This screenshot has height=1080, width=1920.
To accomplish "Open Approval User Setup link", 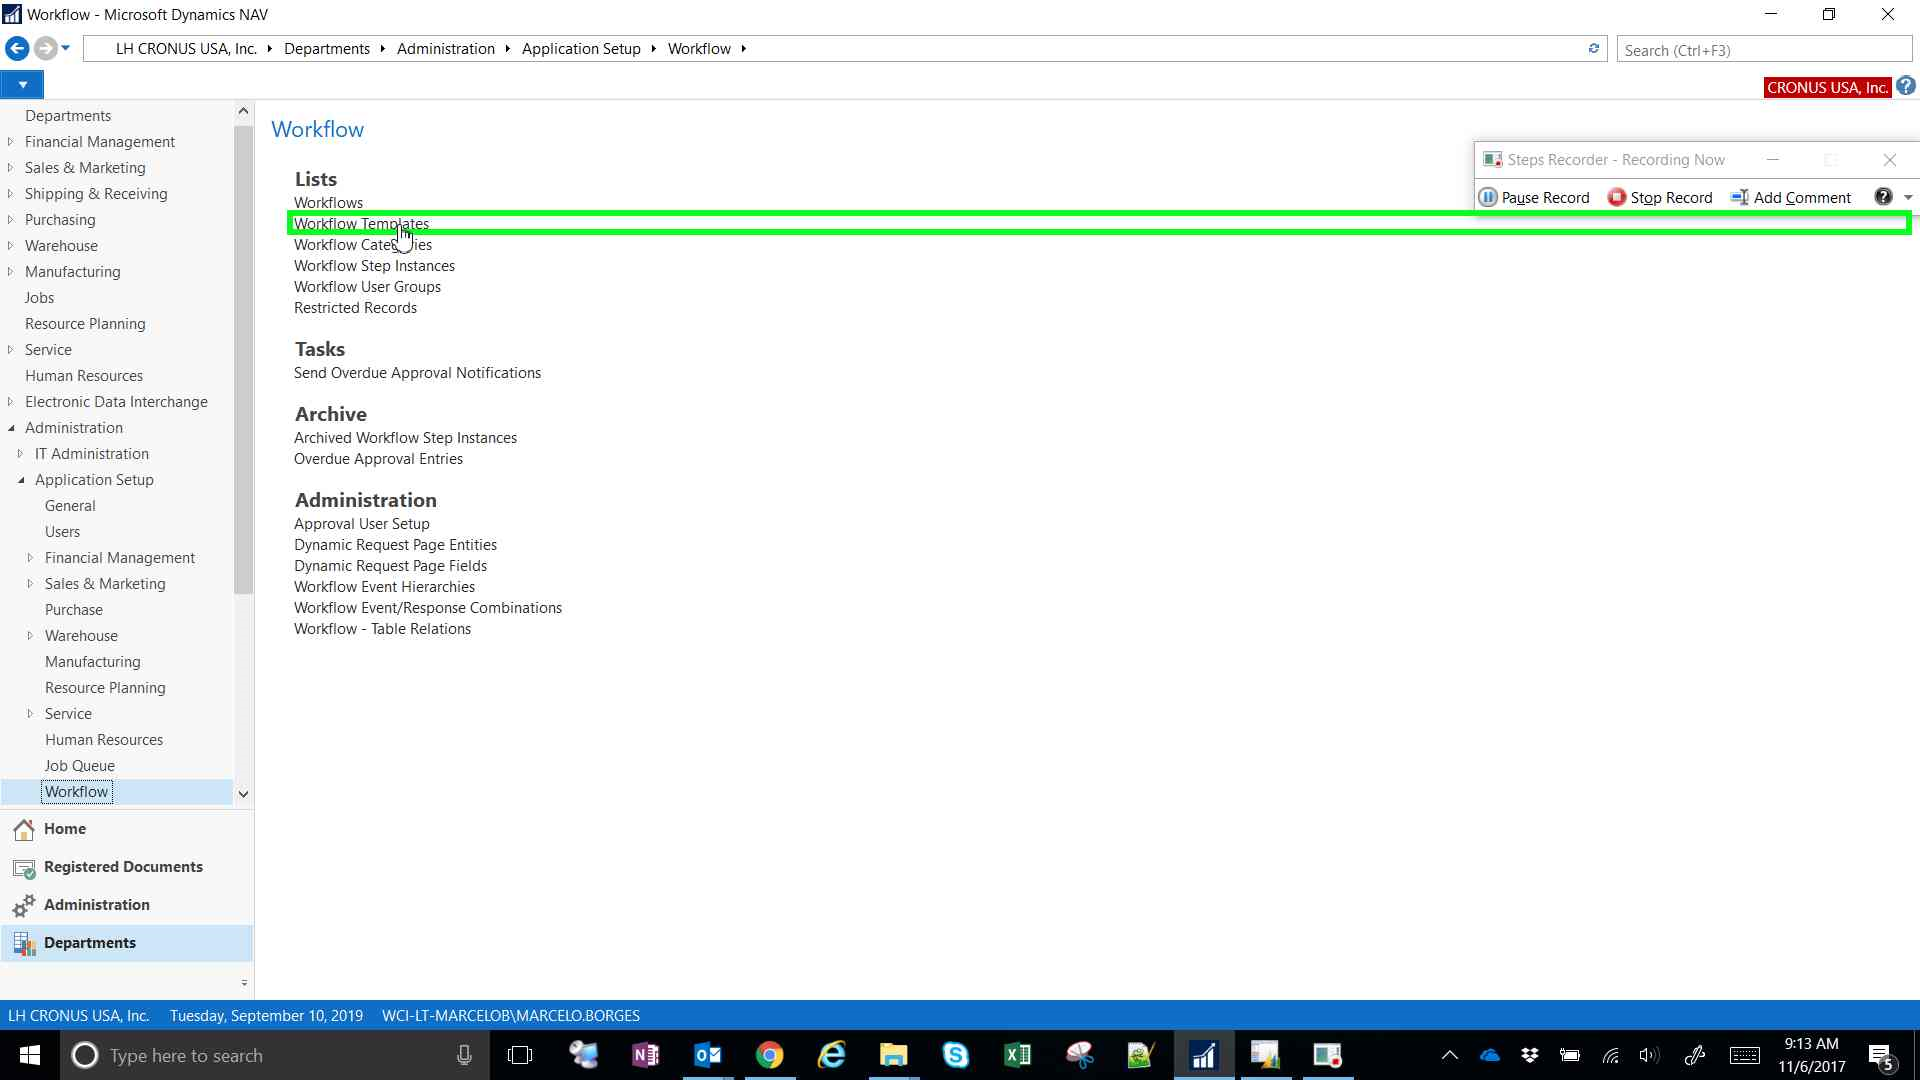I will [361, 524].
